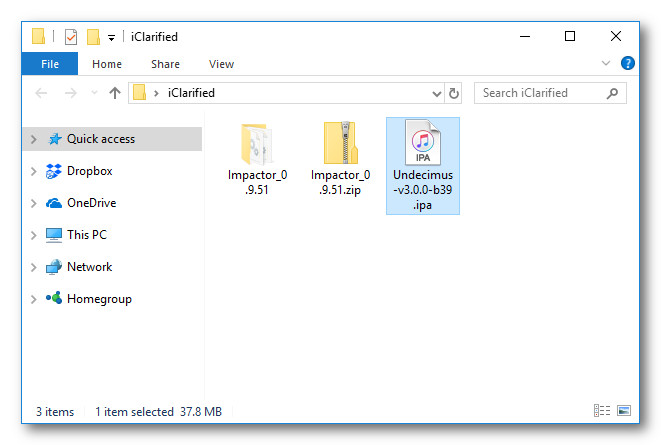Viewport: 661px width, 445px height.
Task: Open the Help question mark icon
Action: (628, 63)
